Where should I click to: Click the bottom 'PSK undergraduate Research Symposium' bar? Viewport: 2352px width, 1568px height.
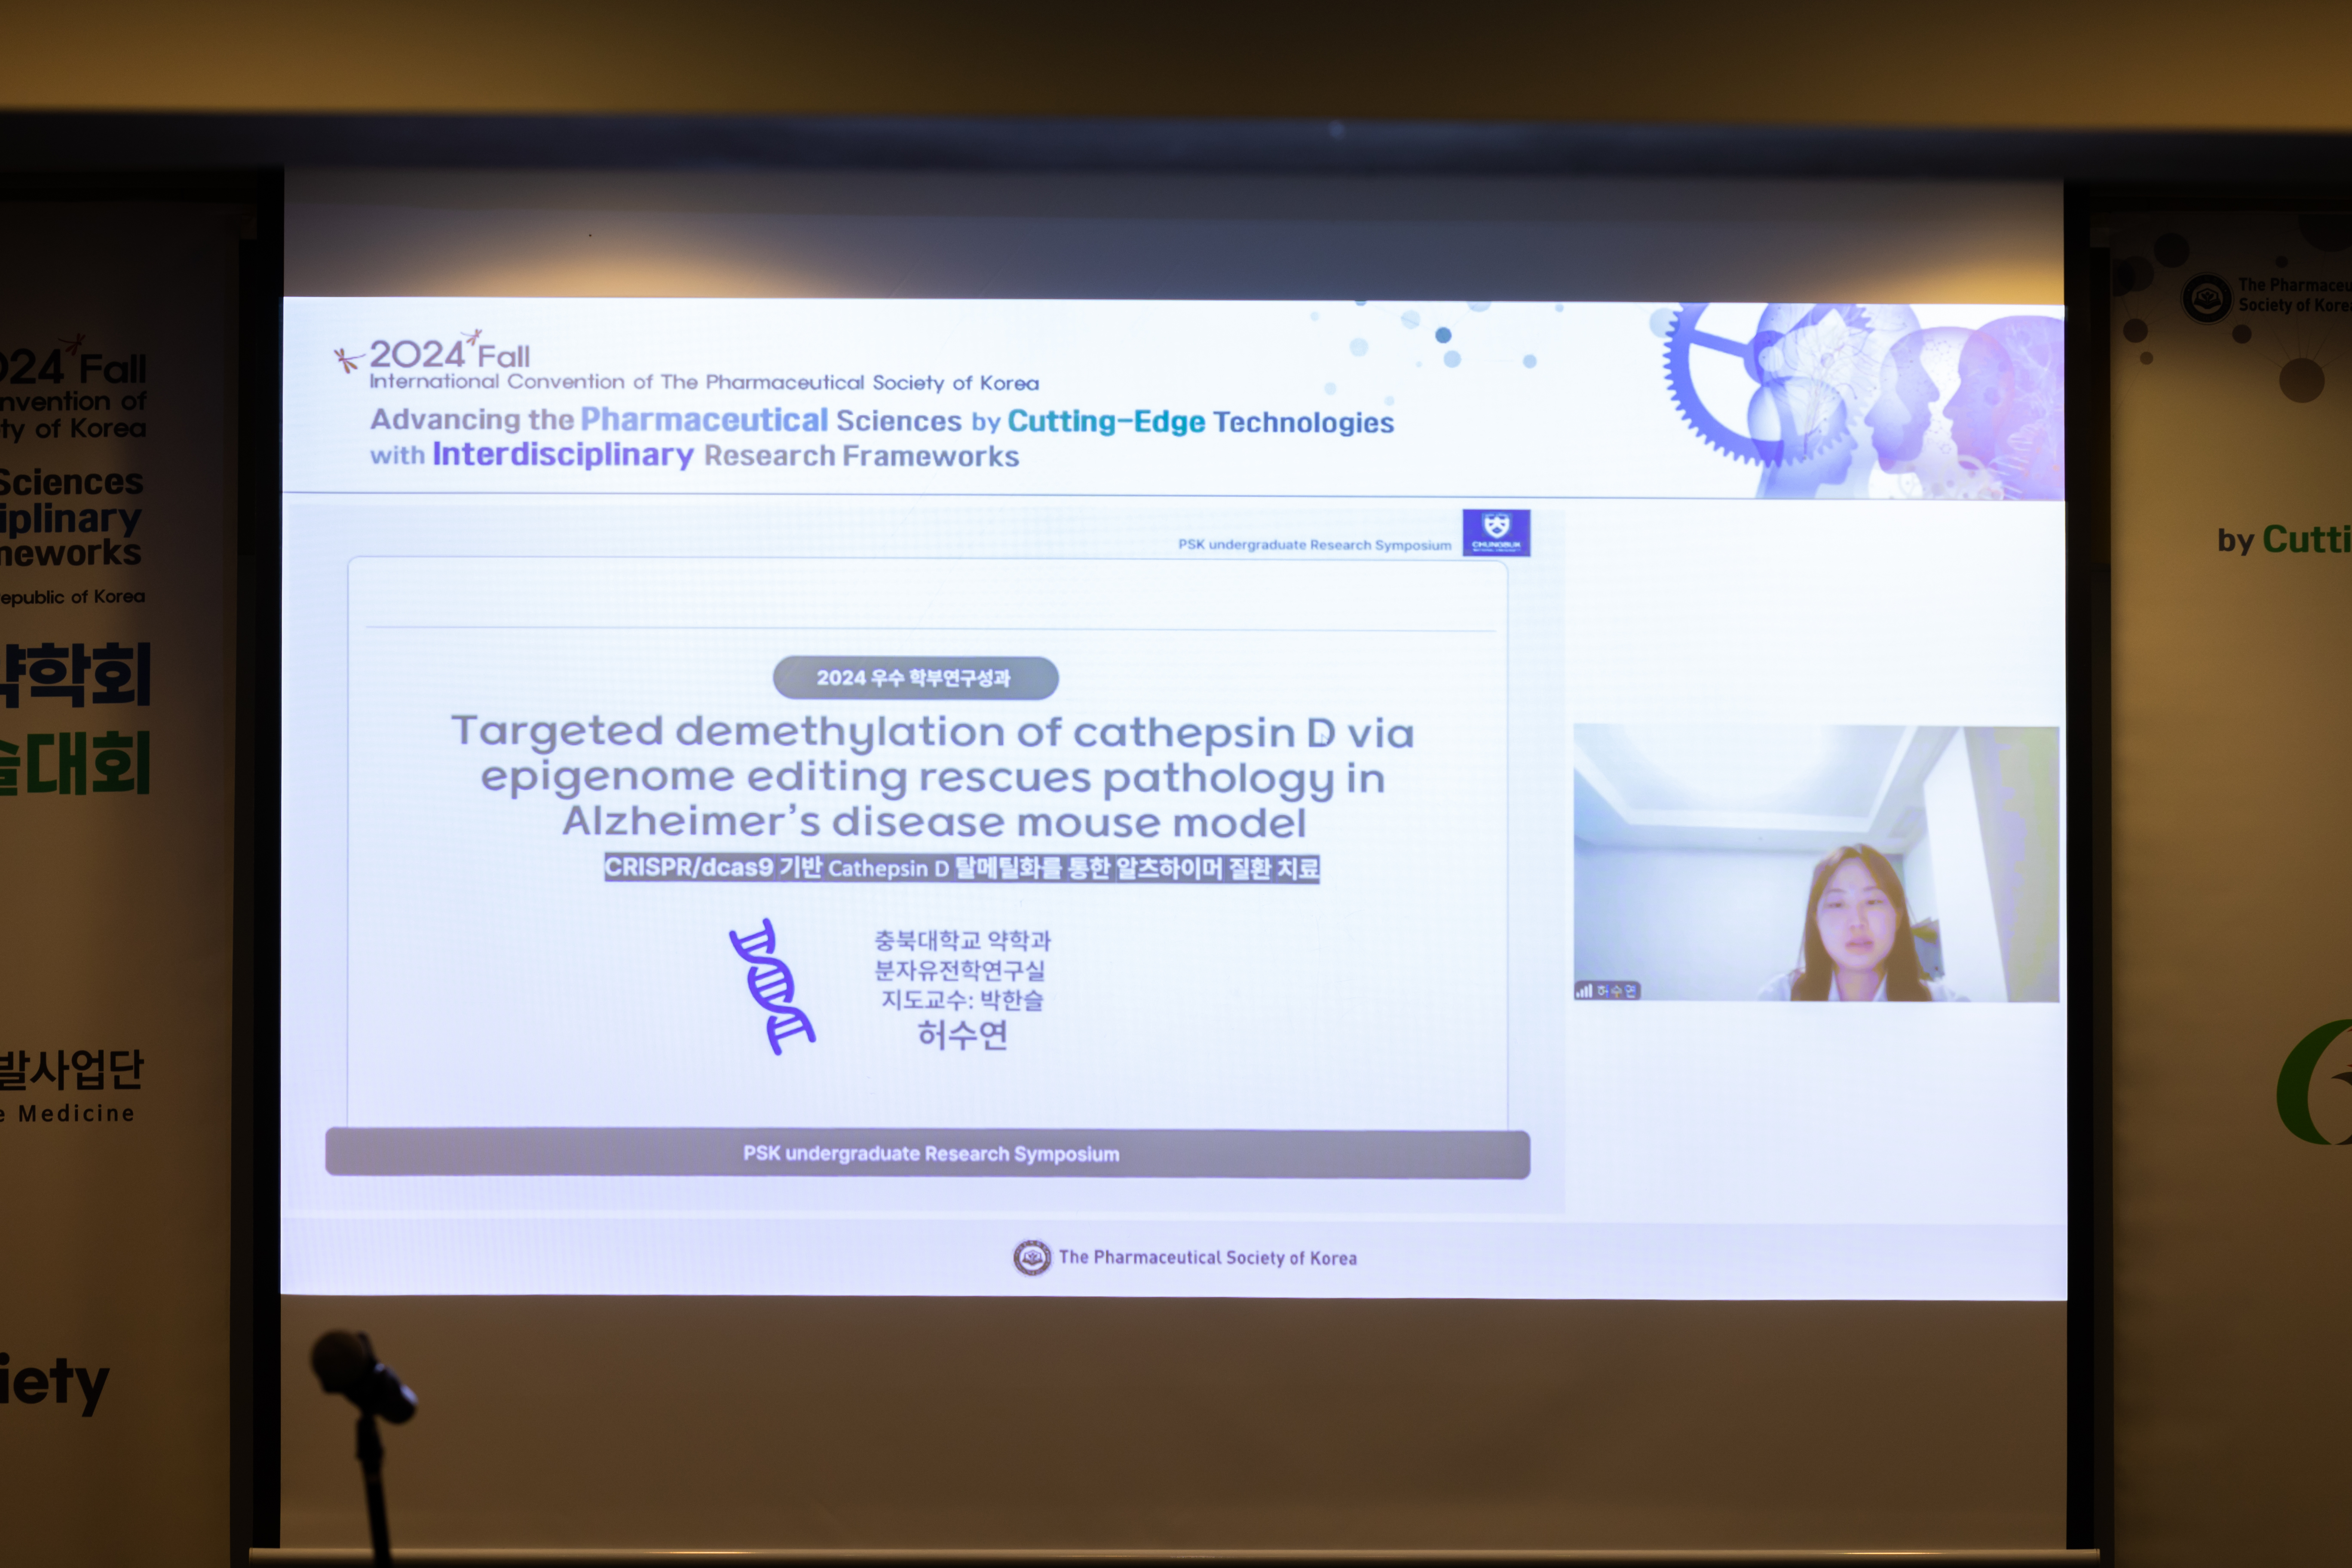(927, 1153)
